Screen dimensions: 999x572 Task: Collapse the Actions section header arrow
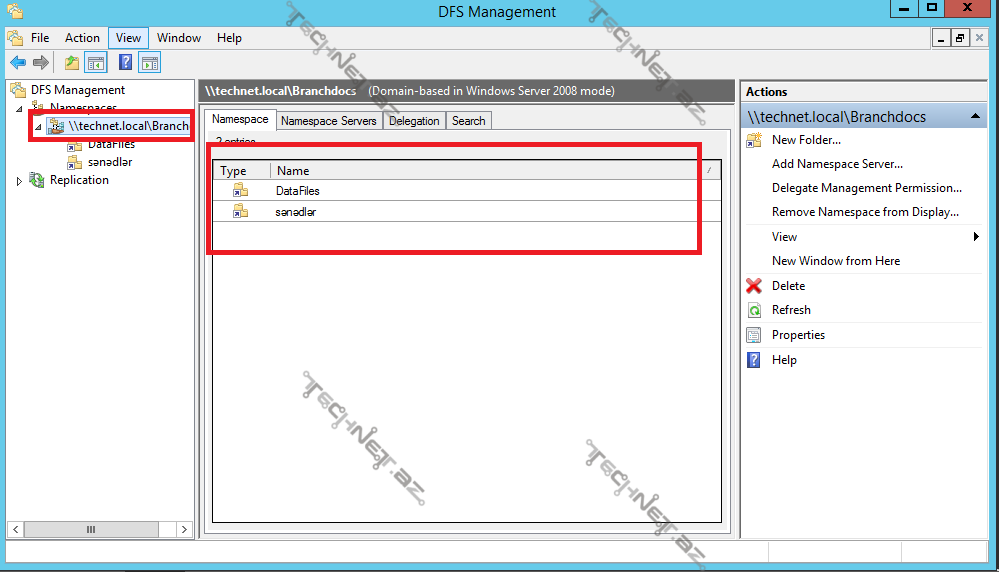pos(976,117)
